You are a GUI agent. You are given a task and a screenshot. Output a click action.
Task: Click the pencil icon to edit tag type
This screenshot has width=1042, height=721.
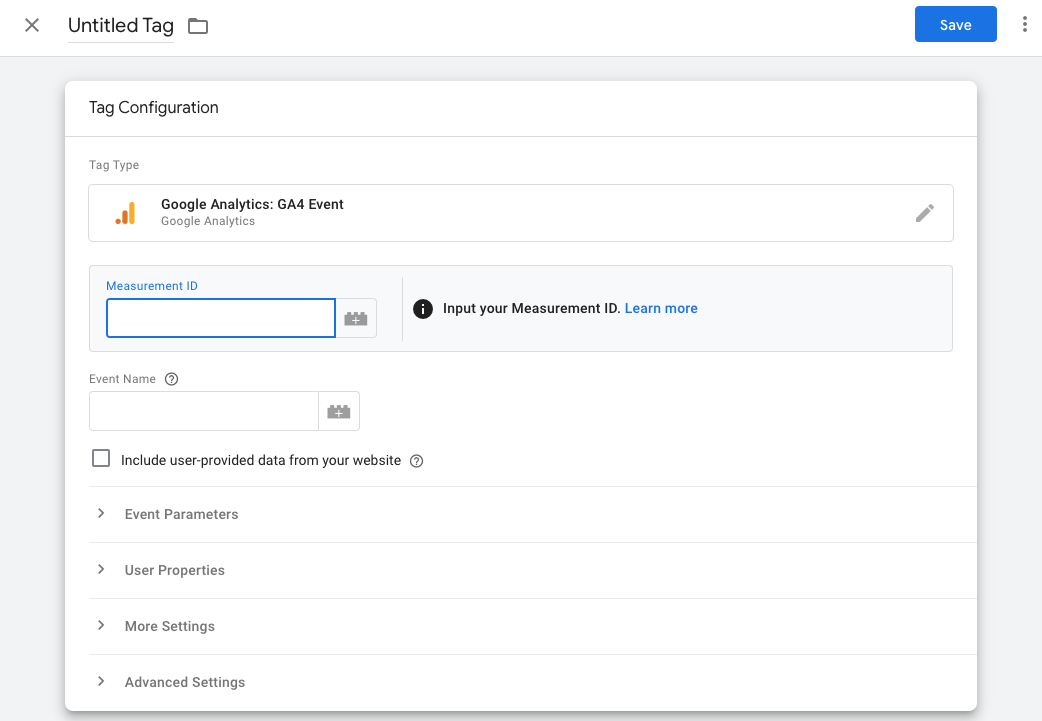tap(924, 213)
